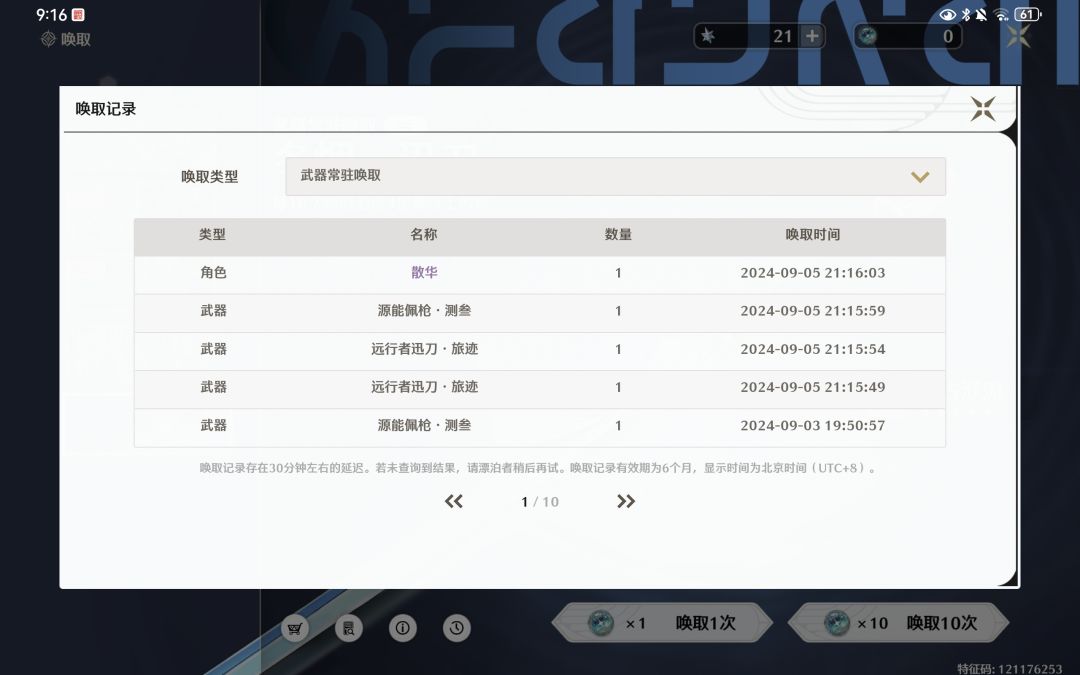This screenshot has width=1080, height=675.
Task: Click the Wi-Fi status icon
Action: [1001, 14]
